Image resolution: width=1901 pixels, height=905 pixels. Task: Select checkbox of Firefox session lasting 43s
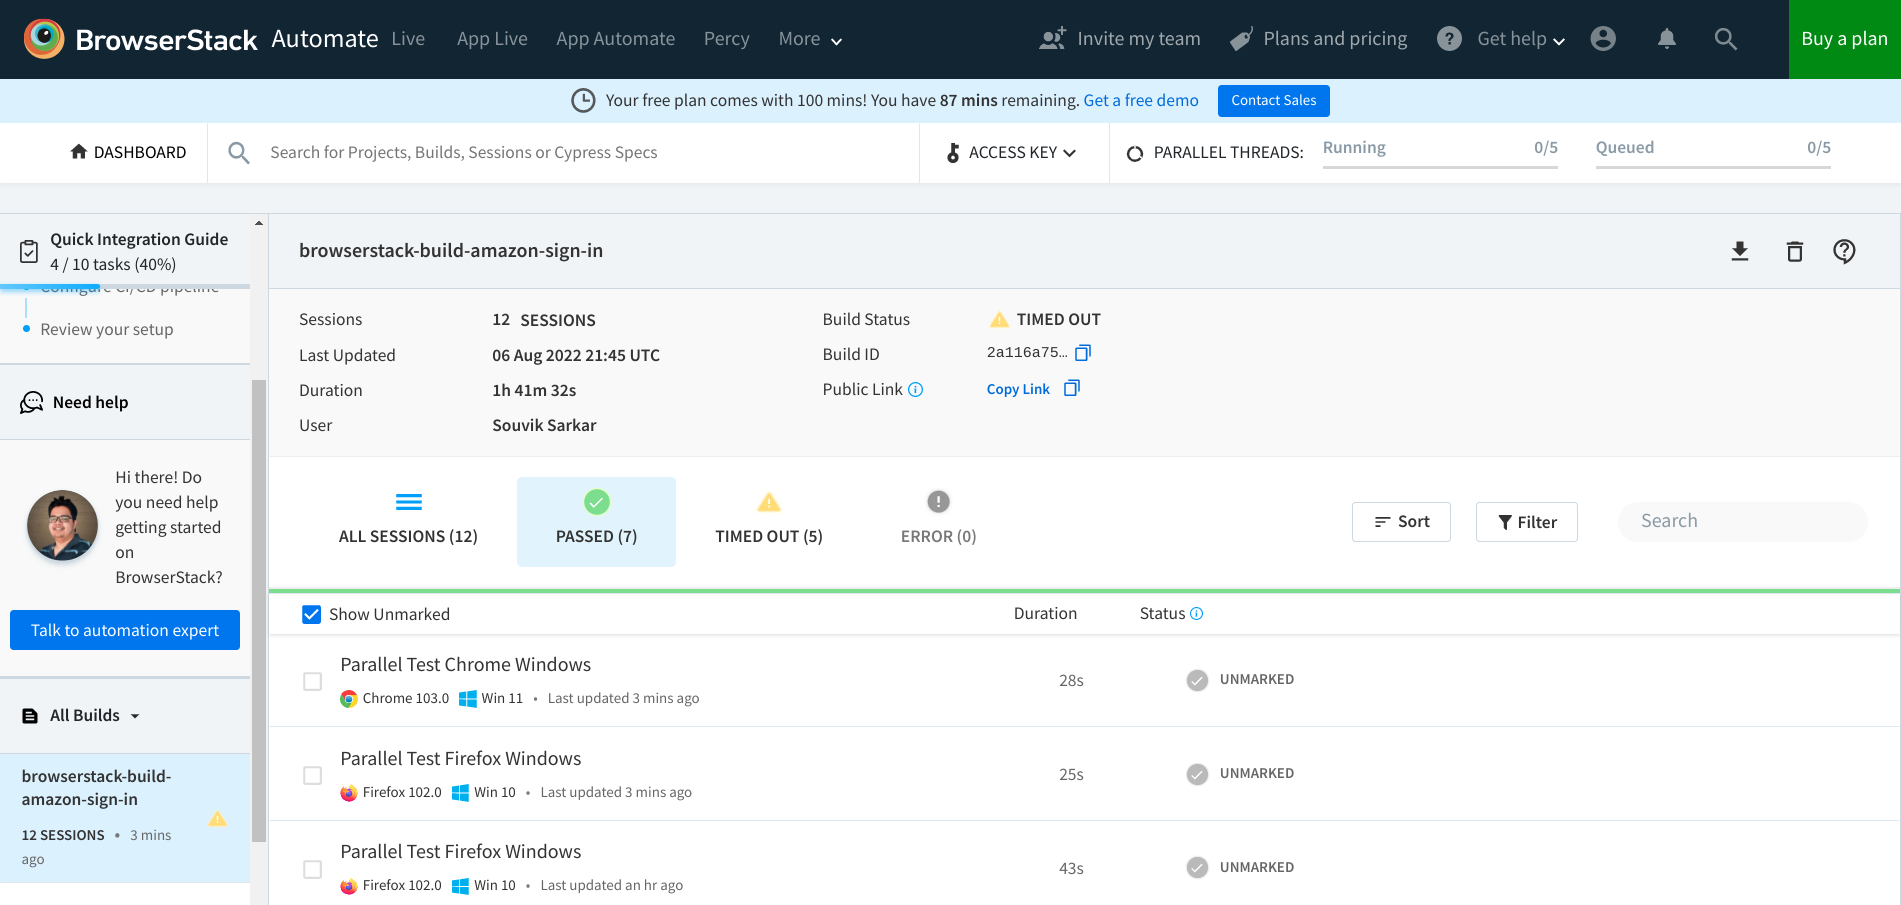click(x=313, y=869)
